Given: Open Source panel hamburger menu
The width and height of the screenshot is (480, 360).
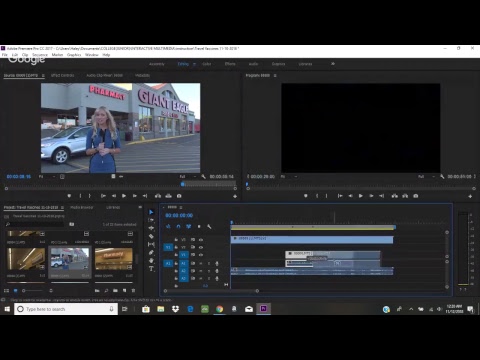Looking at the screenshot, I should 43,76.
